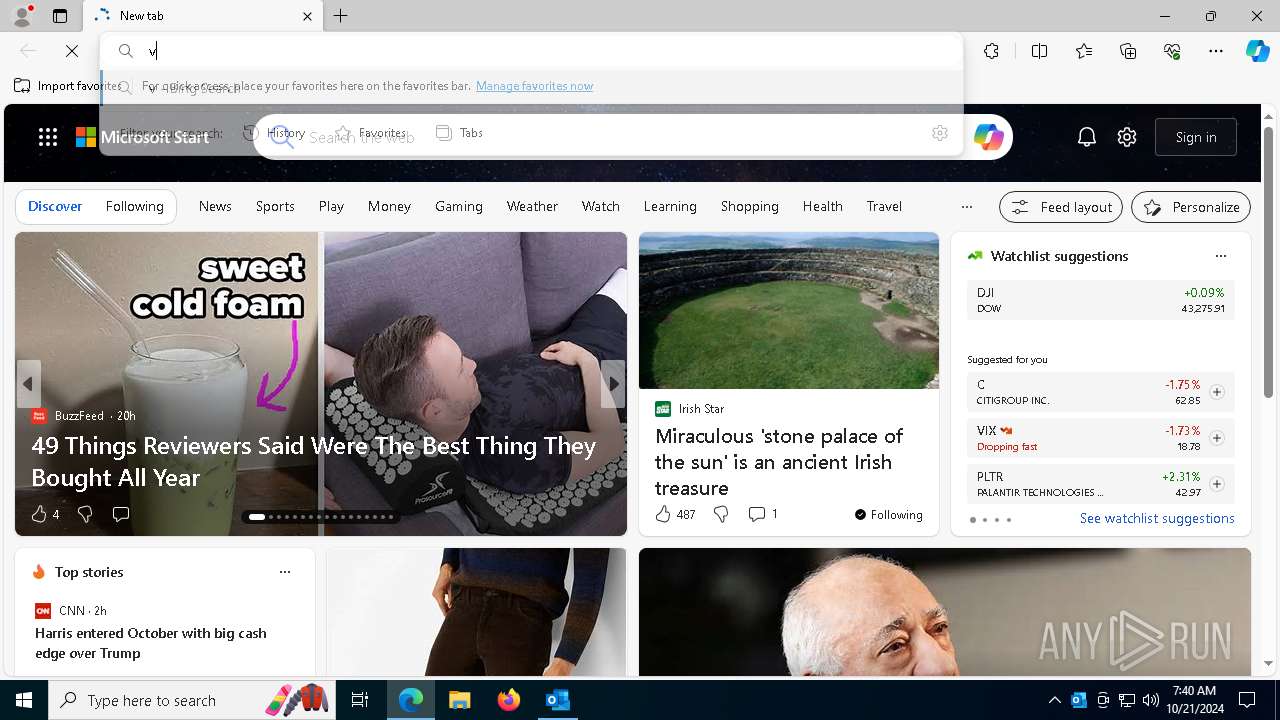Screen dimensions: 1280x720
Task: Open Top stories more options menu
Action: pyautogui.click(x=285, y=572)
